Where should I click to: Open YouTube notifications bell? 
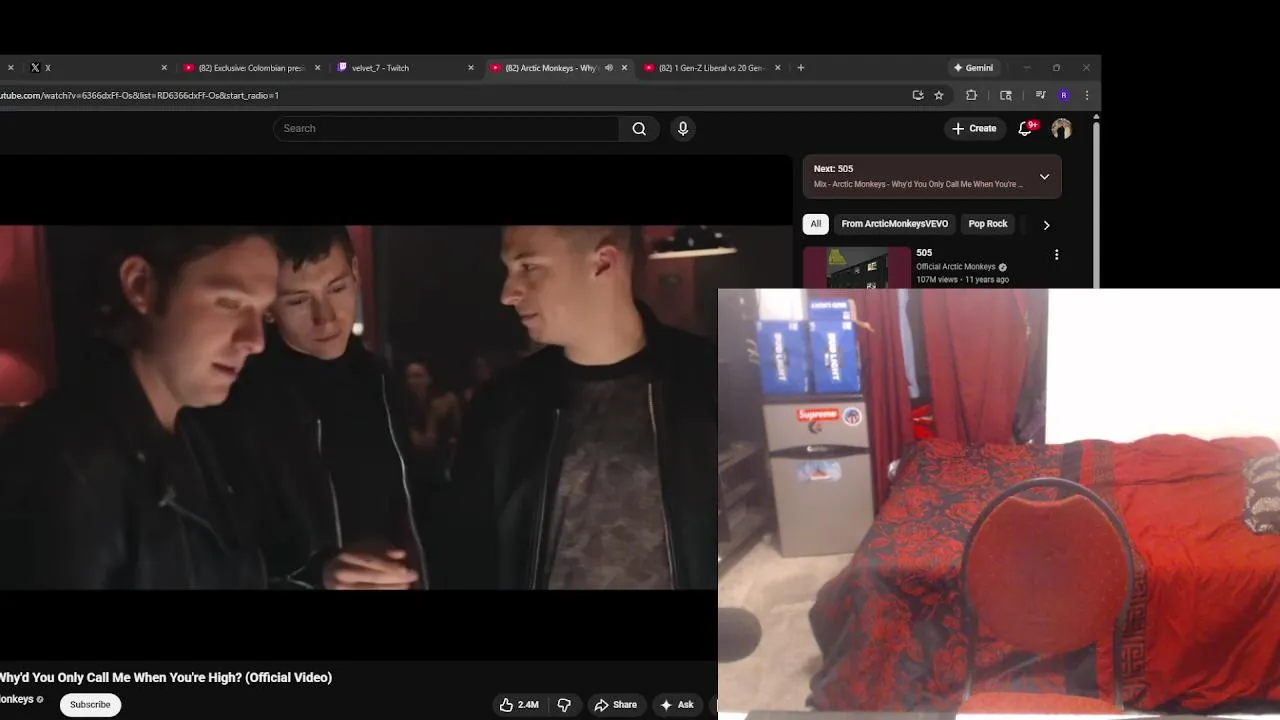[1026, 128]
